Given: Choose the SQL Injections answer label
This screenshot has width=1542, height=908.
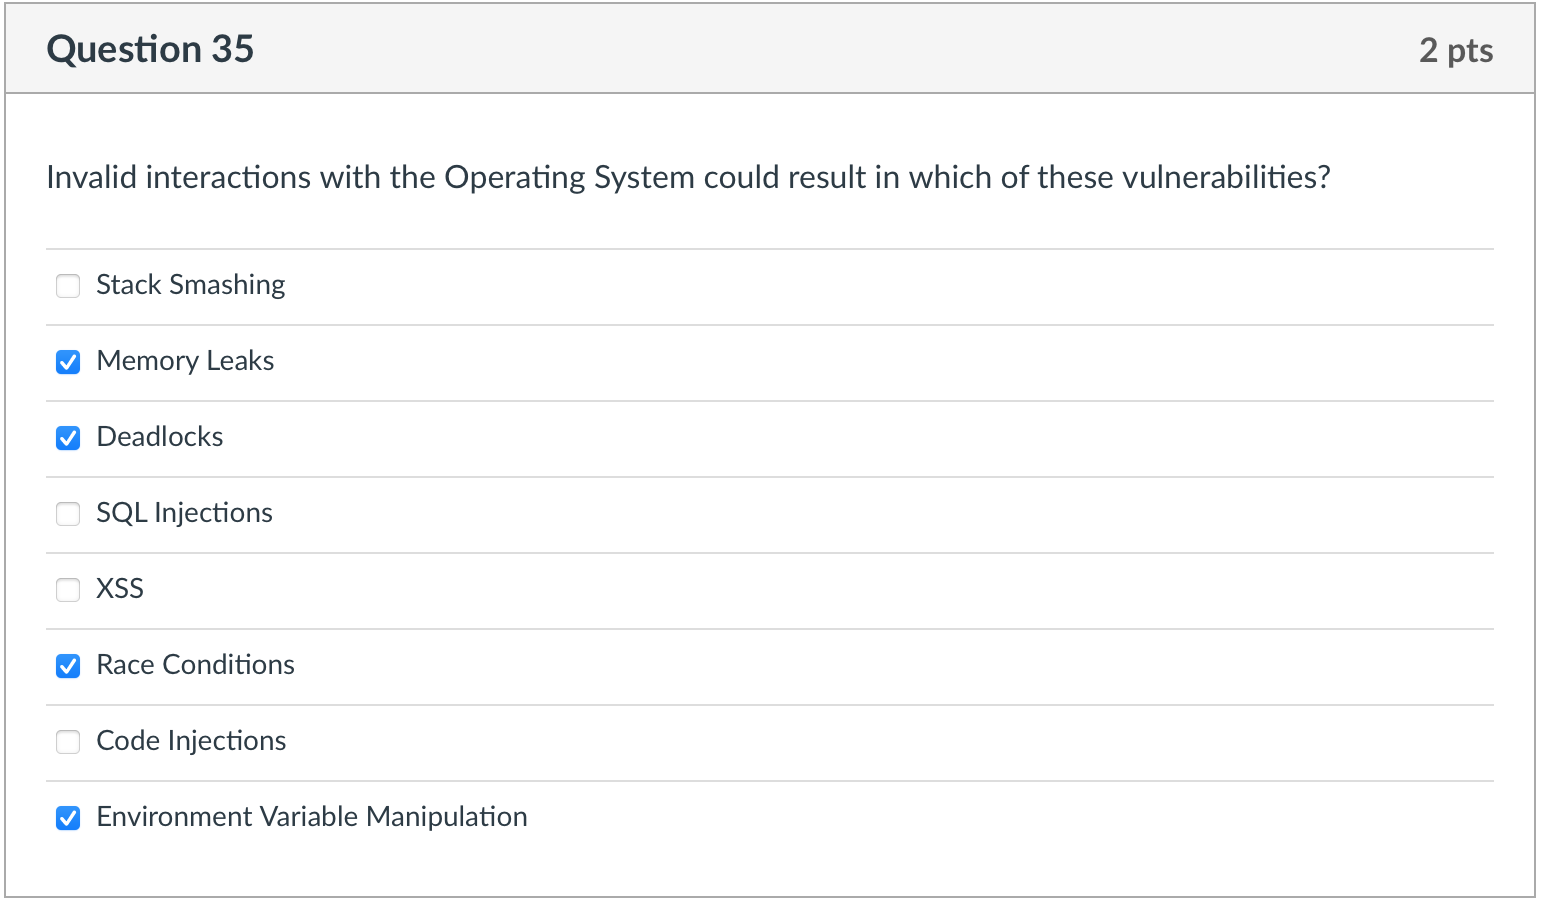Looking at the screenshot, I should click(x=184, y=513).
